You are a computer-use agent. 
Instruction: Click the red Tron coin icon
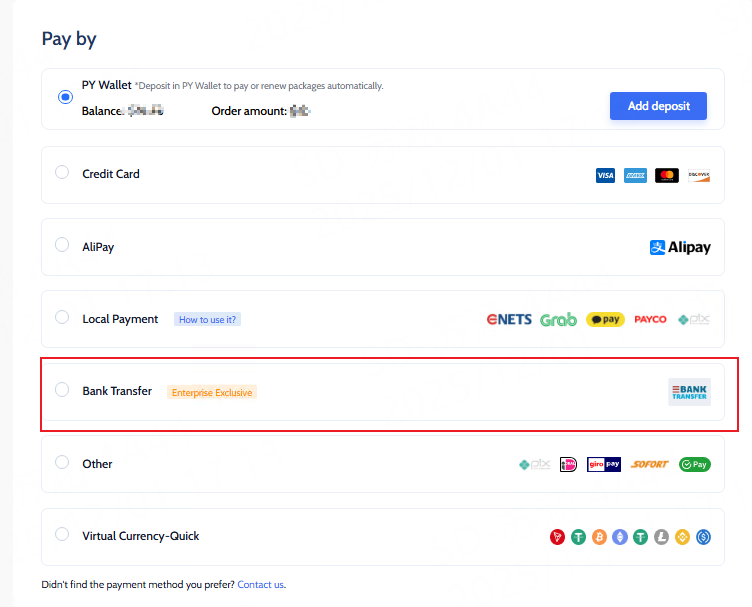tap(557, 537)
